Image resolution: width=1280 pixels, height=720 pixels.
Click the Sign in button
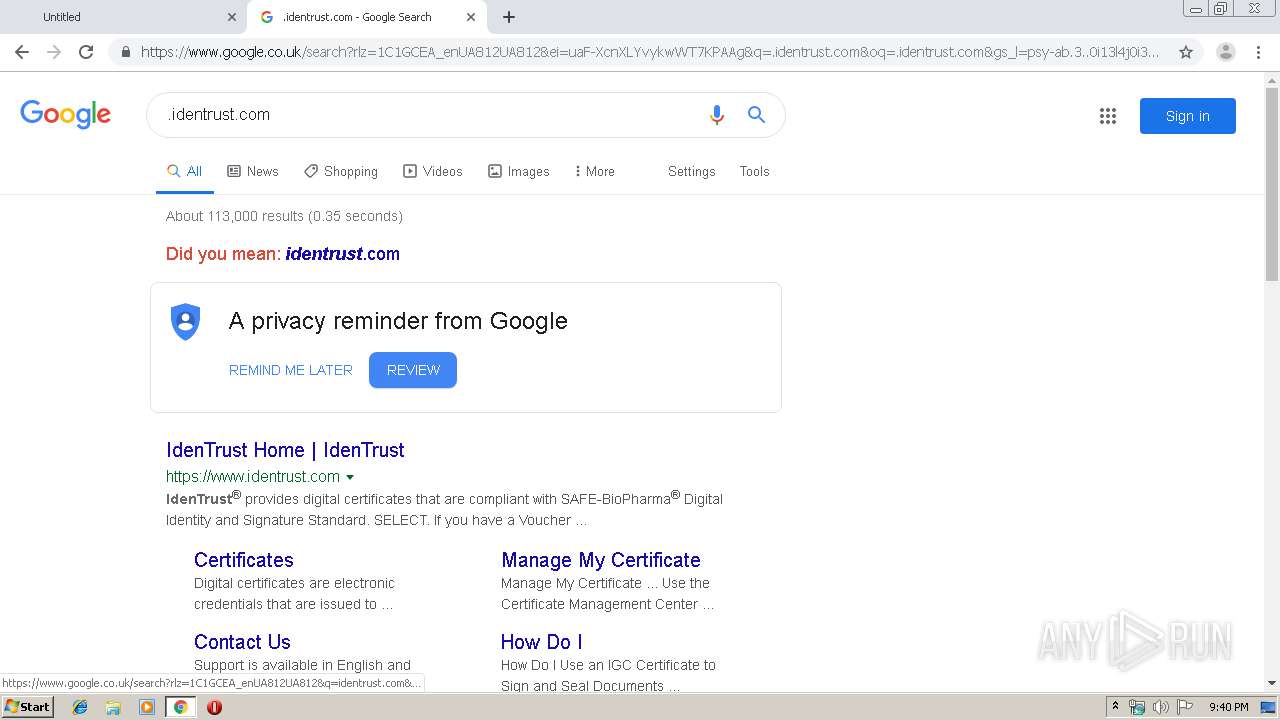(1188, 116)
